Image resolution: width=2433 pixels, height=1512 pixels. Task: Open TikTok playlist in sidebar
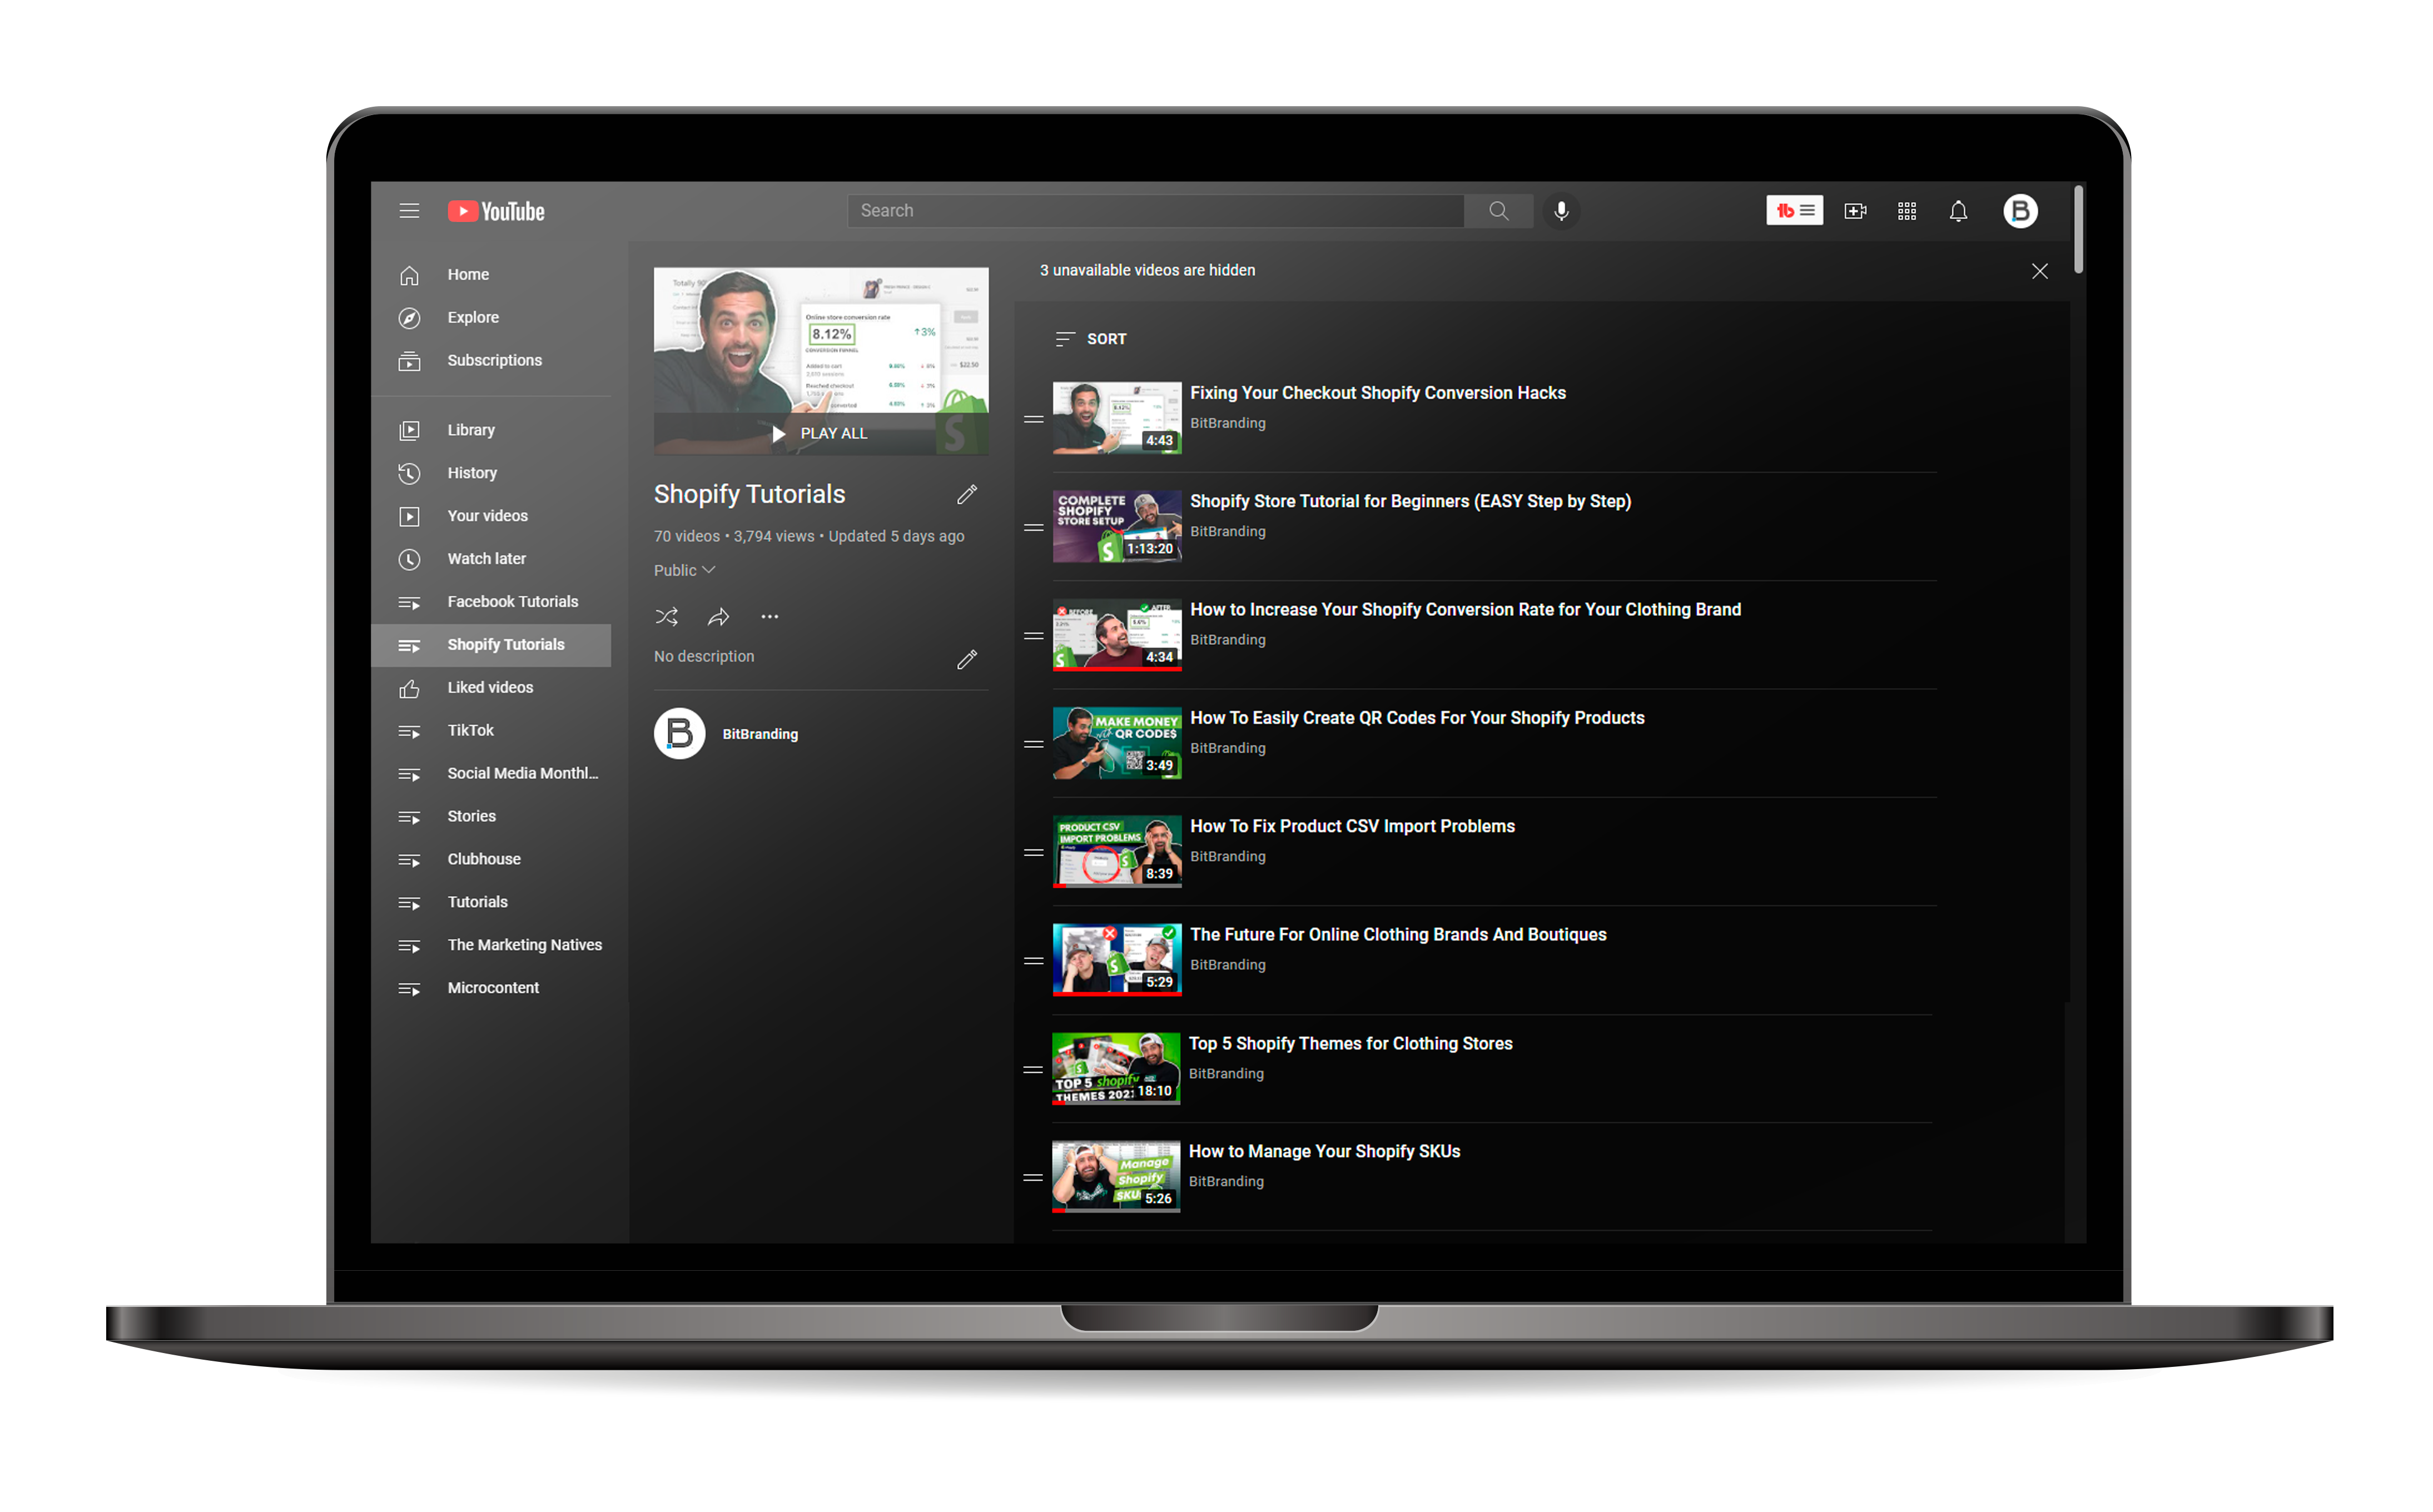point(491,731)
